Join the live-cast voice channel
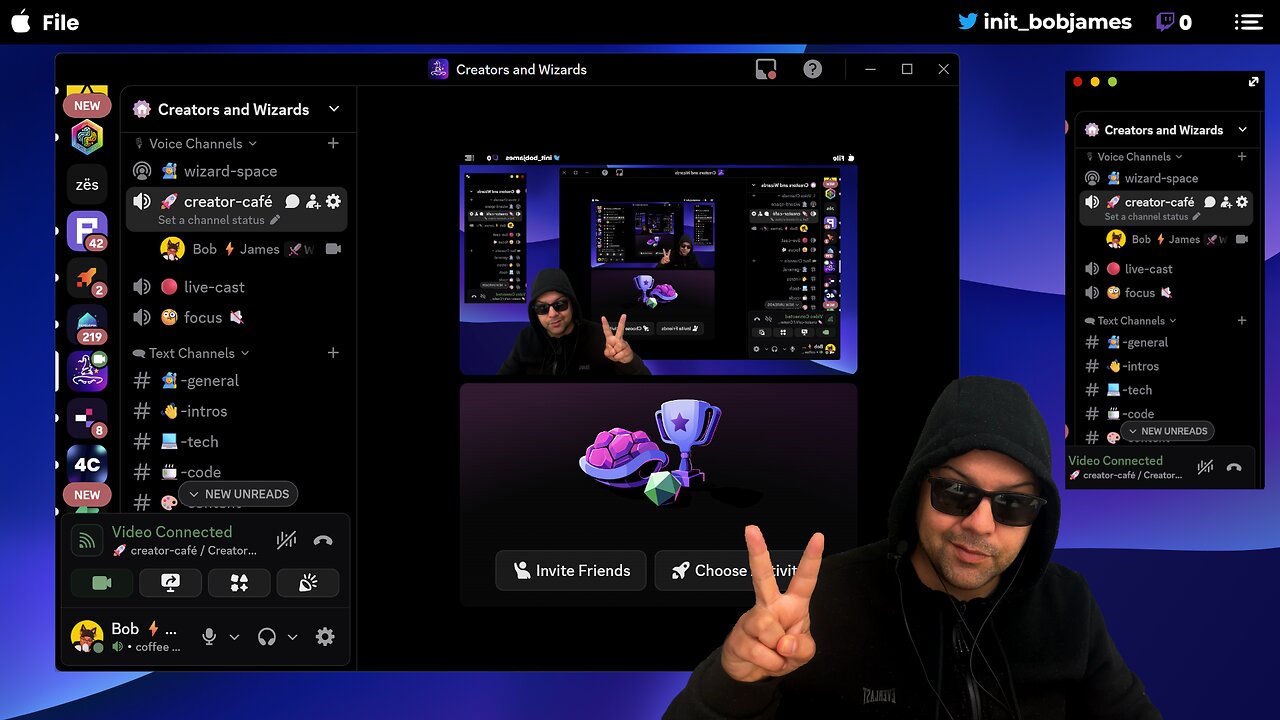Screen dimensions: 1280x720 237,287
